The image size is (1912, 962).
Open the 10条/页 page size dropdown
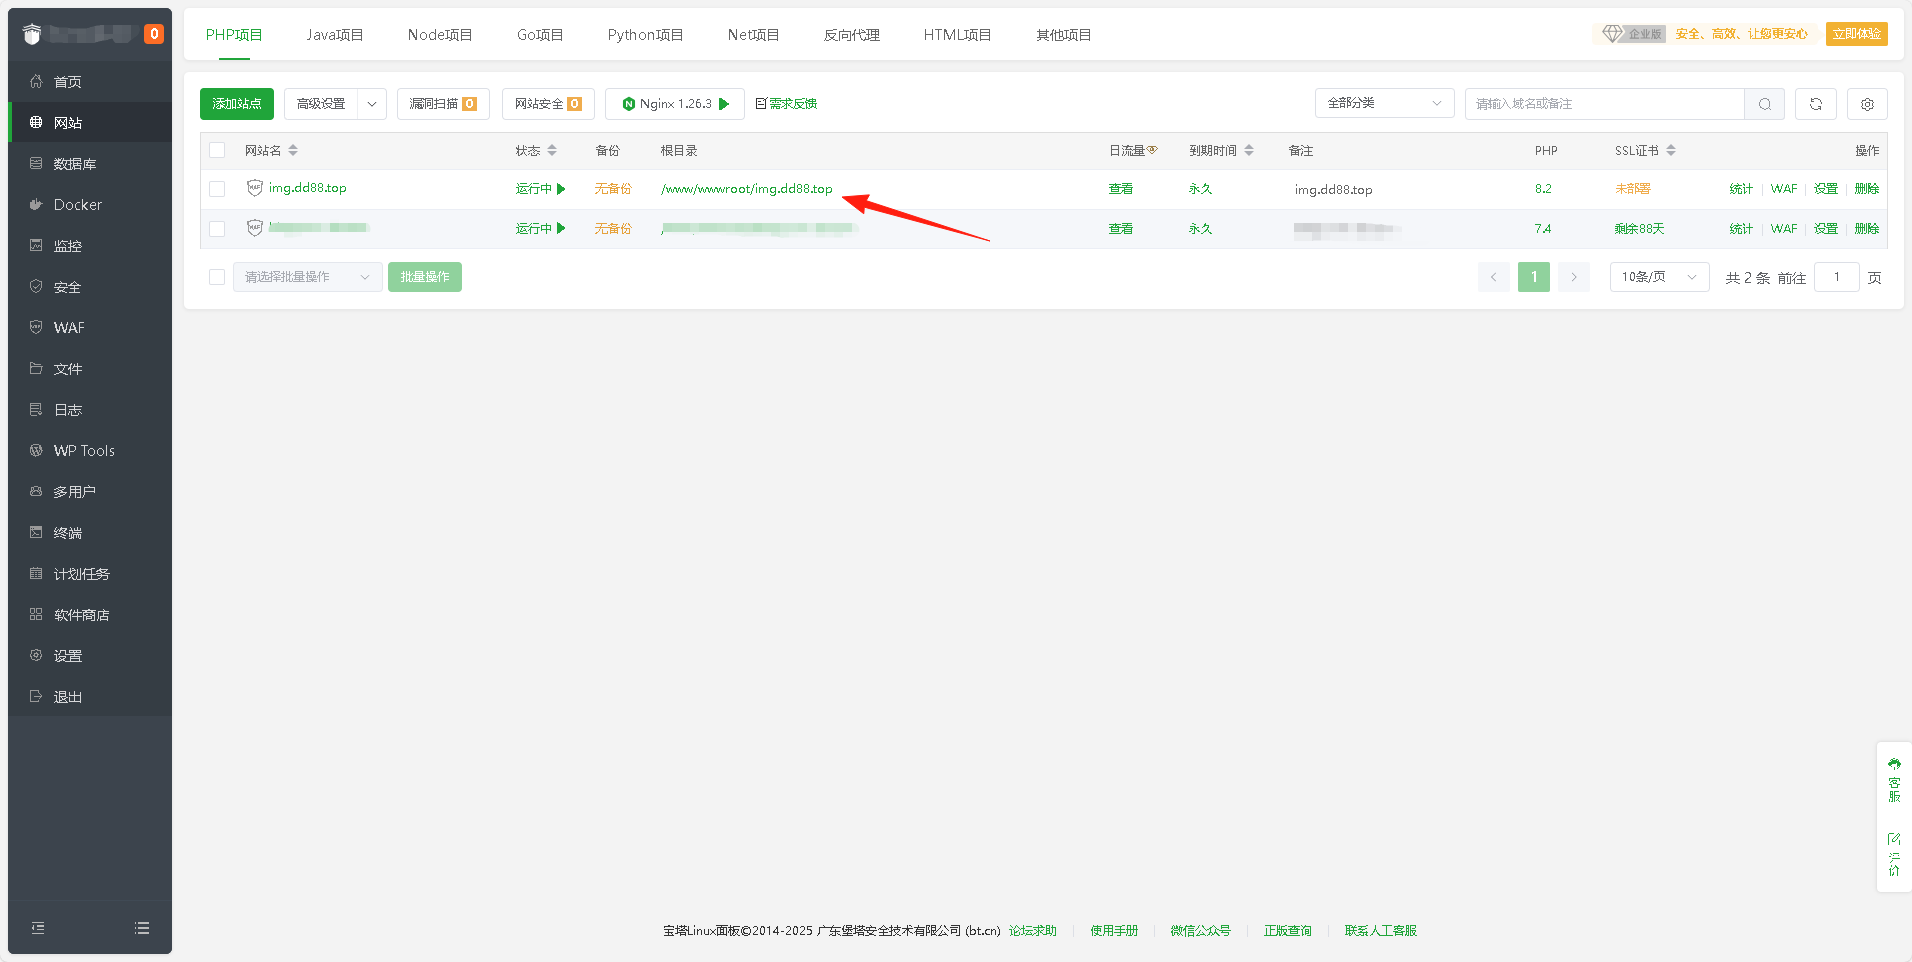point(1659,277)
